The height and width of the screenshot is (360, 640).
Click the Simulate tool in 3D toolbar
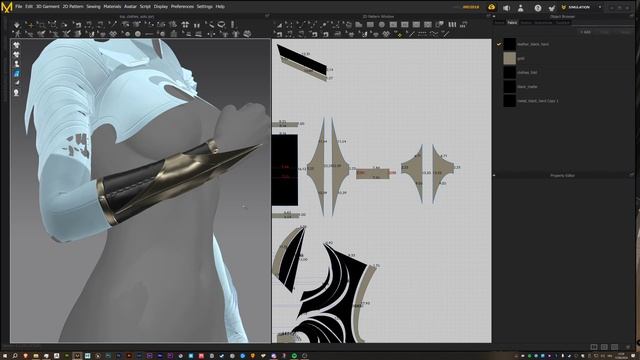point(17,25)
